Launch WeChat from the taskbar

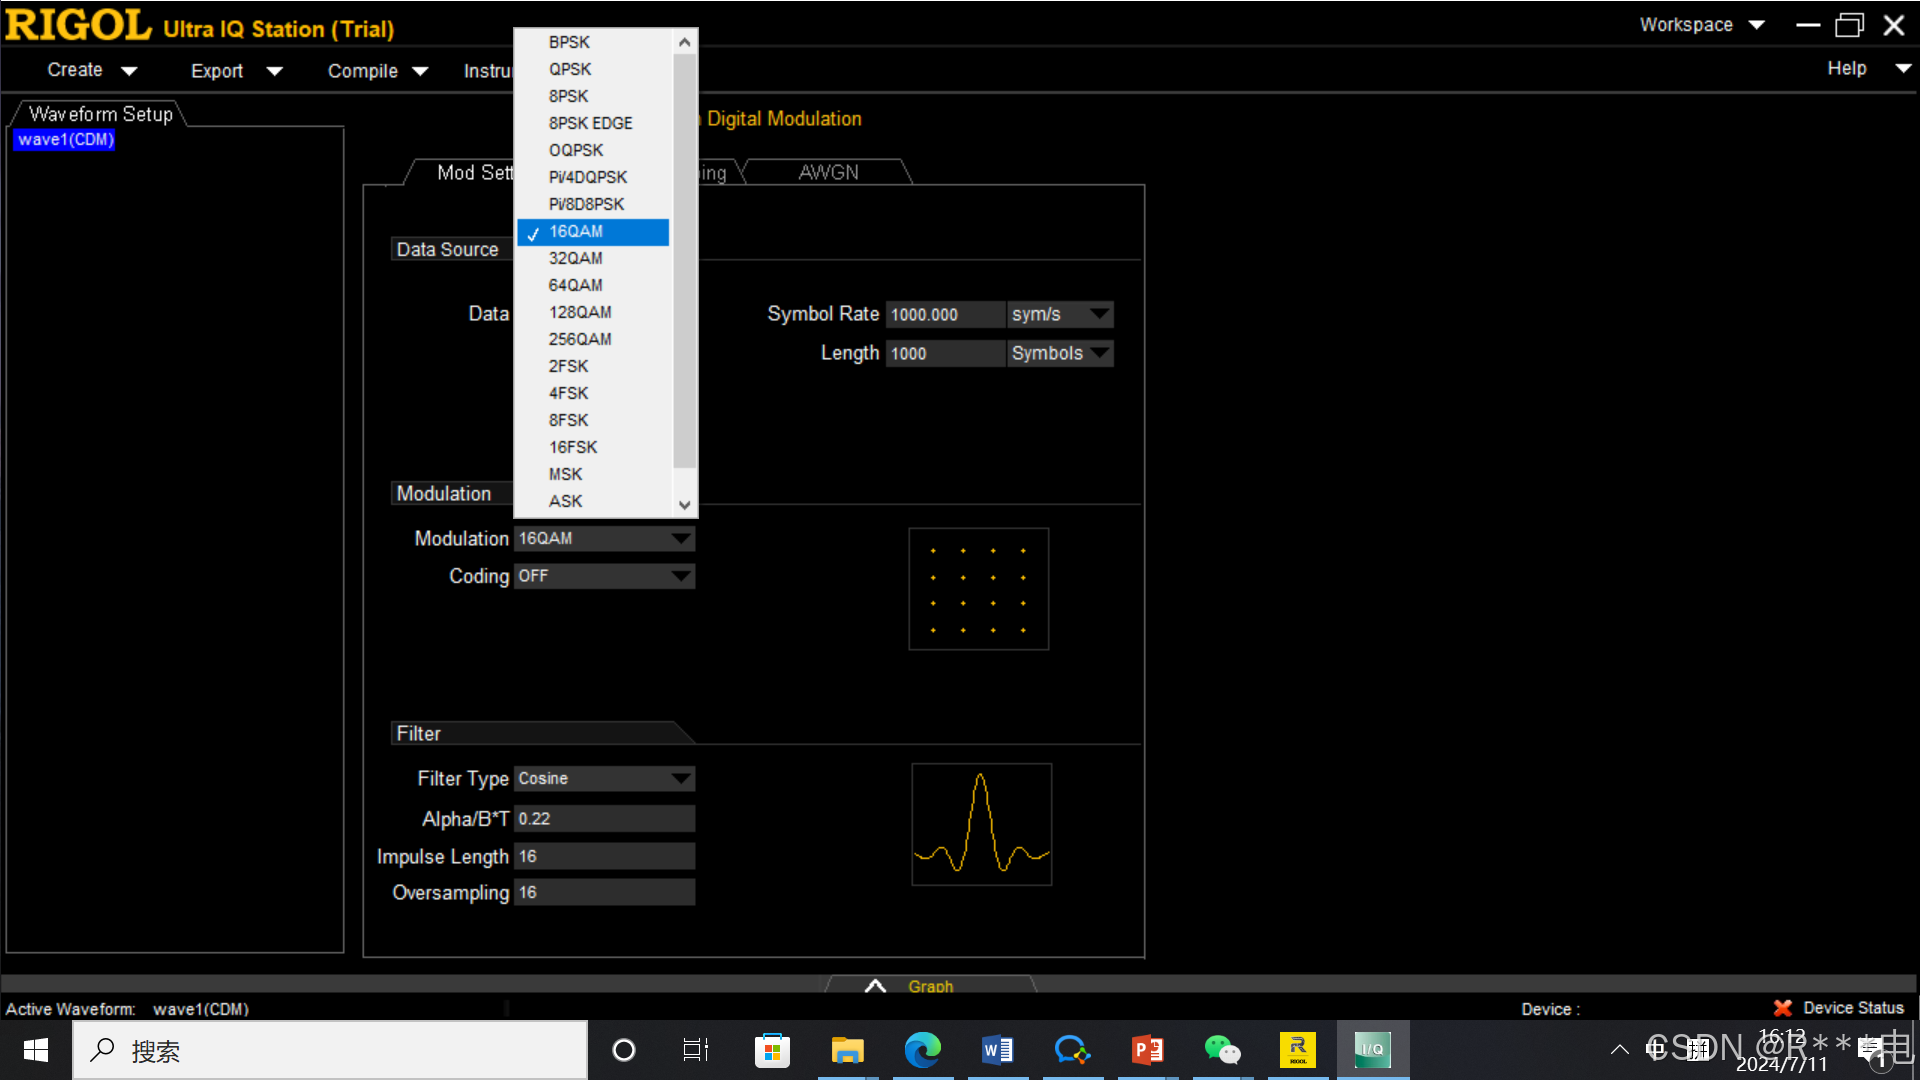coord(1222,1050)
